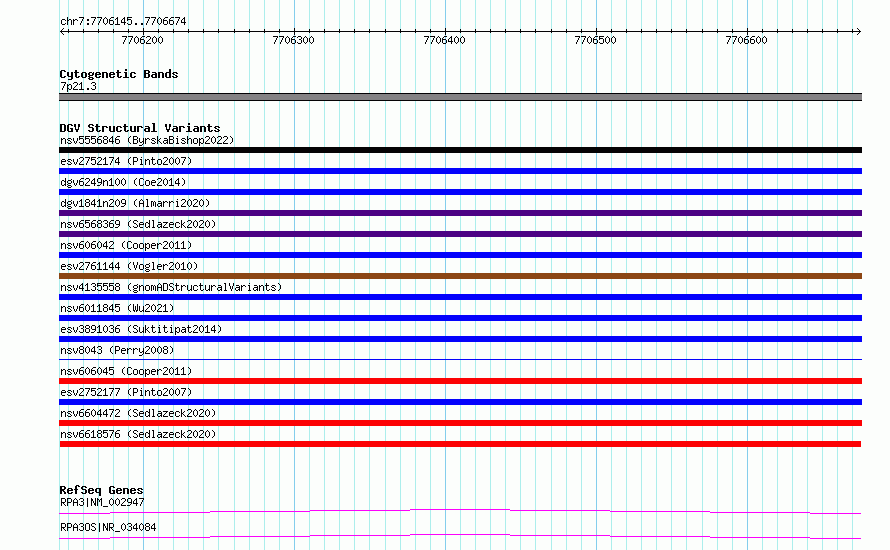
Task: Click the DGV Structural Variants track heading
Action: pos(140,128)
